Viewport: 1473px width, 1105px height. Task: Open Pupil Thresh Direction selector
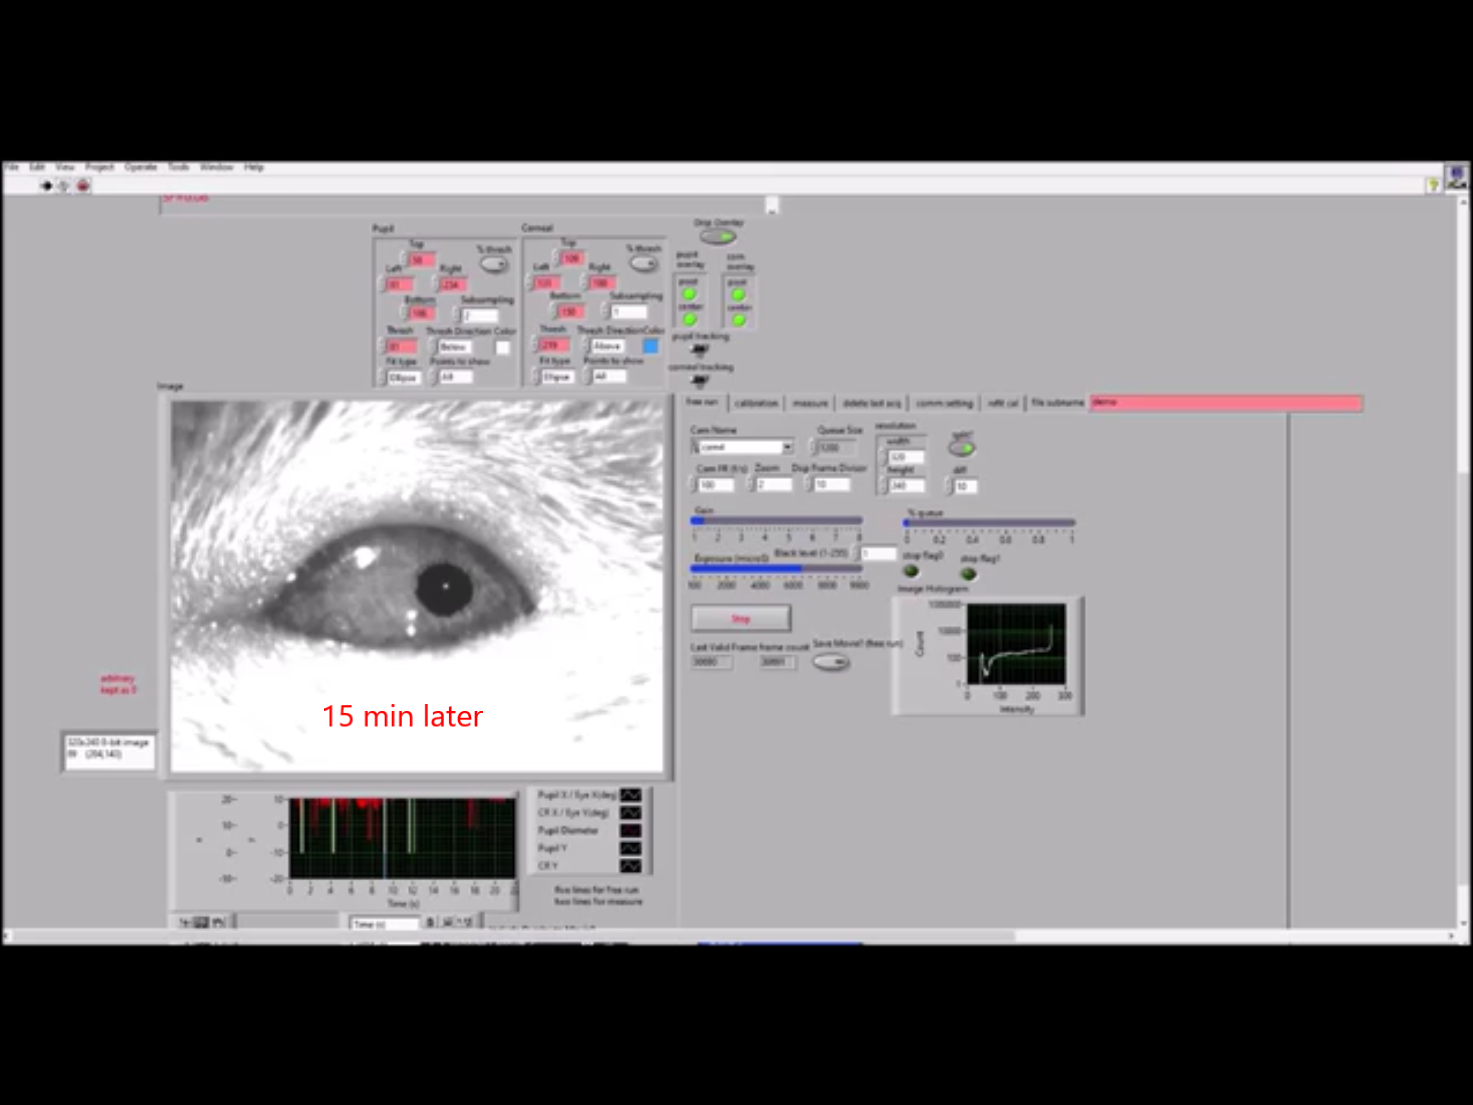click(455, 347)
